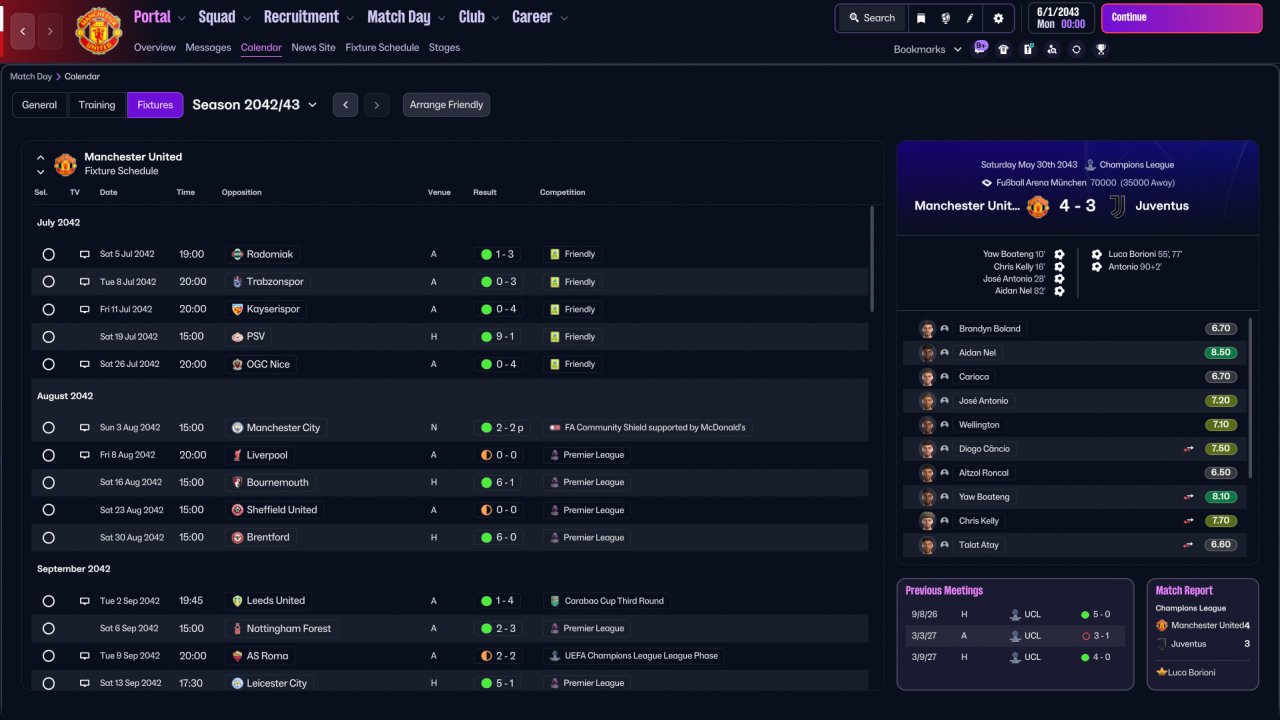1280x720 pixels.
Task: Switch to the General calendar tab
Action: (39, 105)
